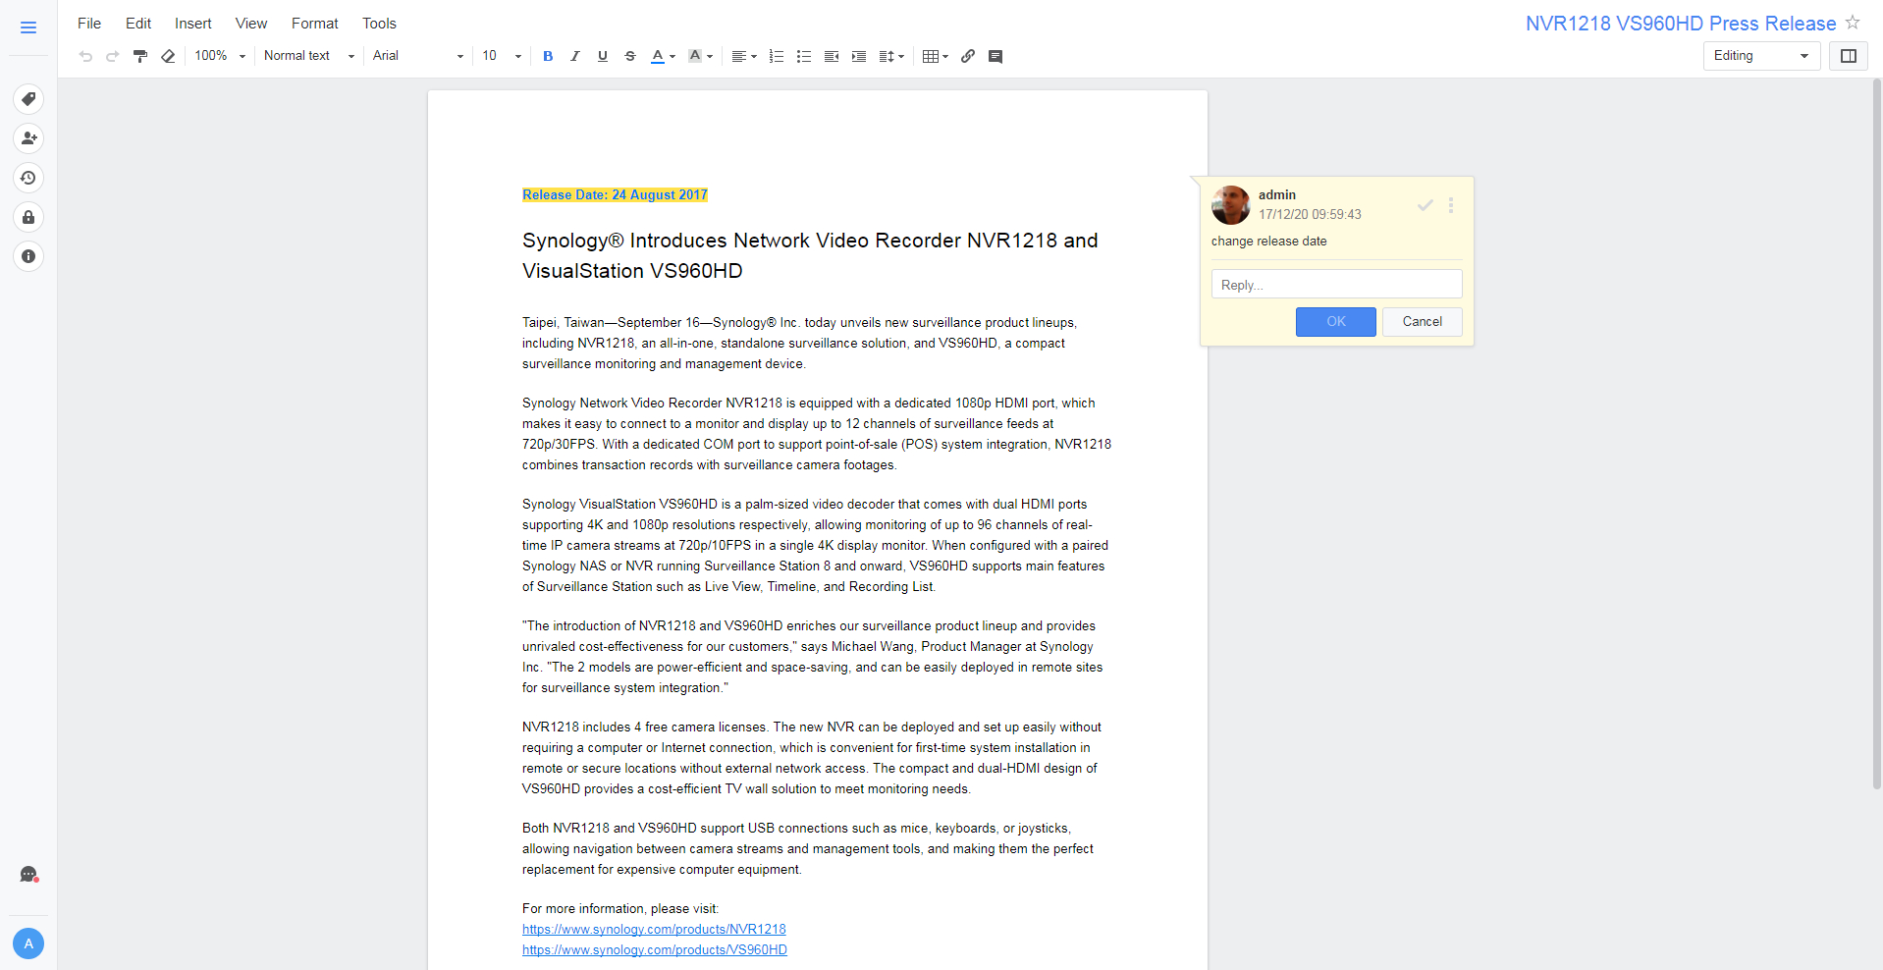The image size is (1883, 970).
Task: Open the text color picker
Action: (x=660, y=56)
